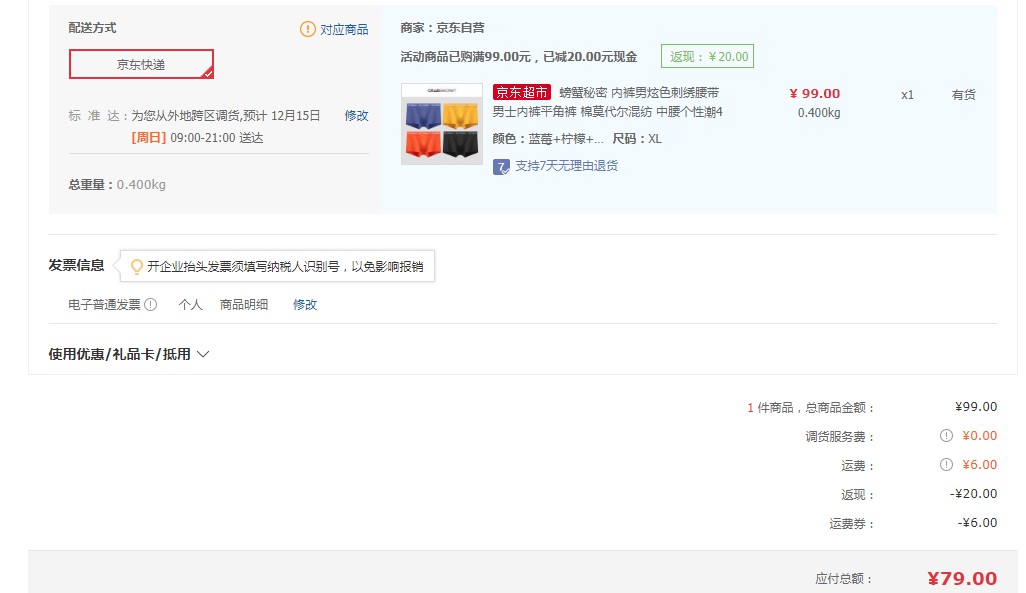Click 支持7天无理由退货 link
Screen dimensions: 1026x593
[x=567, y=166]
